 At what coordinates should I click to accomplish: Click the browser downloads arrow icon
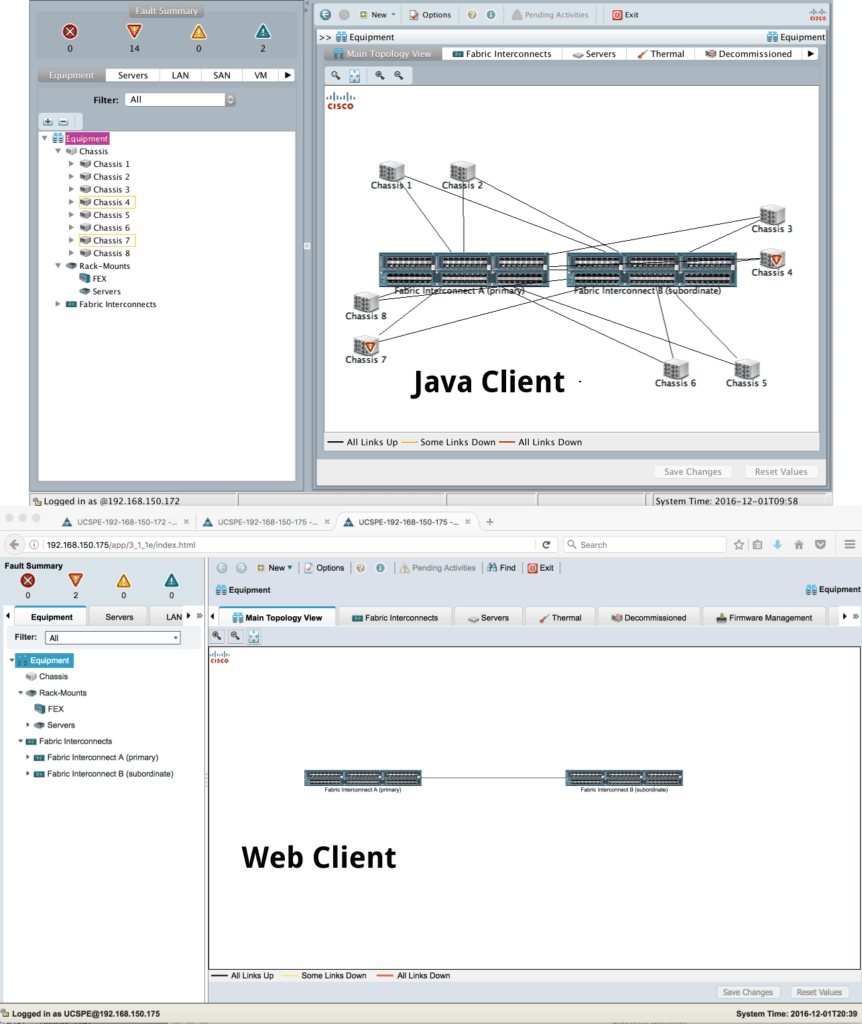(777, 545)
